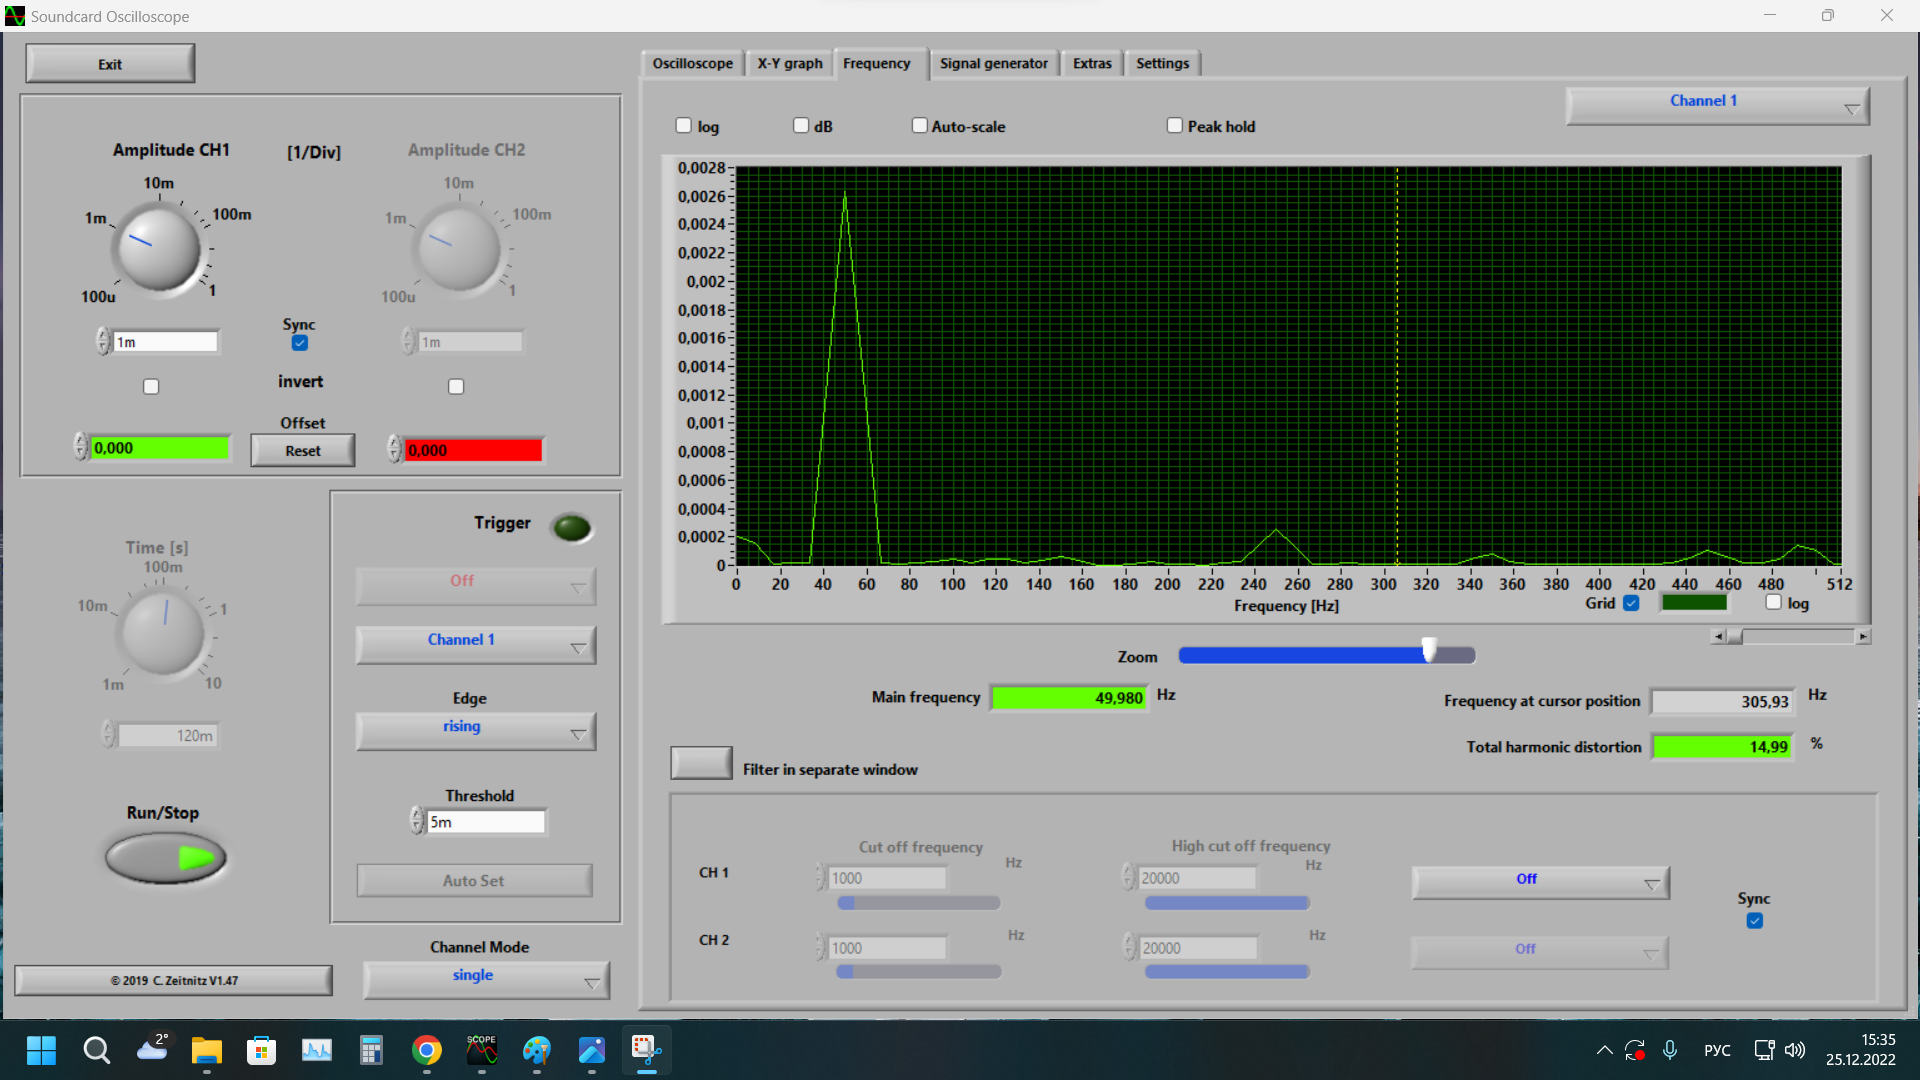The width and height of the screenshot is (1920, 1080).
Task: Click CH 1 cut off frequency slider
Action: (919, 903)
